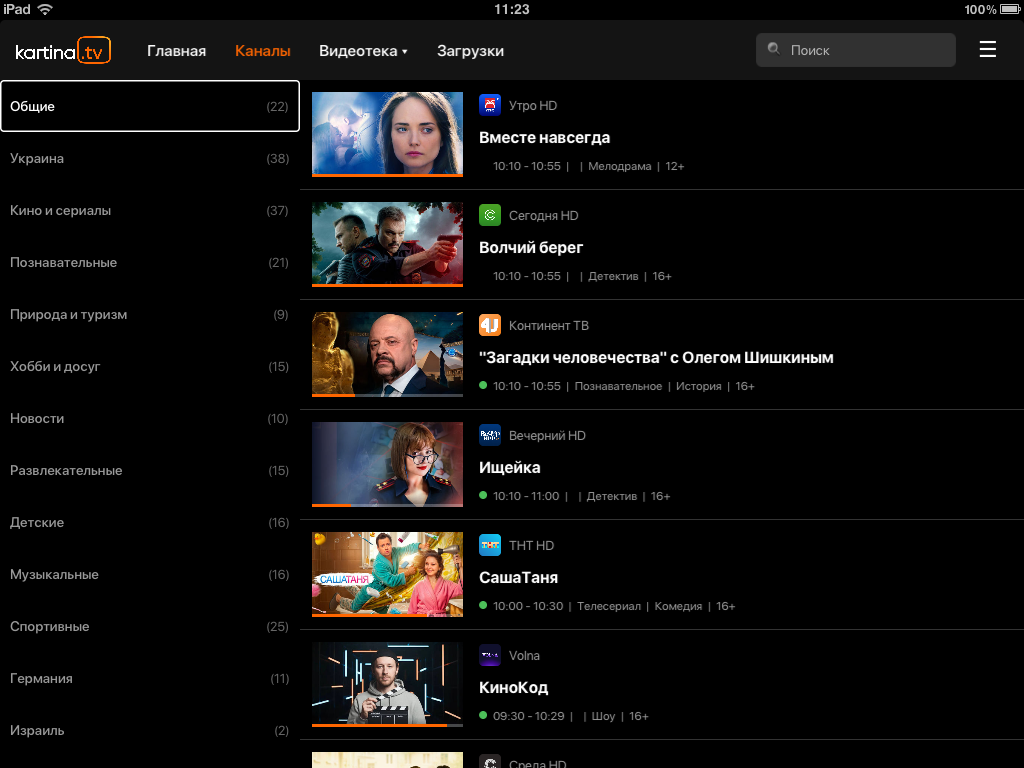
Task: Play the СашаТаня thumbnail
Action: click(387, 574)
